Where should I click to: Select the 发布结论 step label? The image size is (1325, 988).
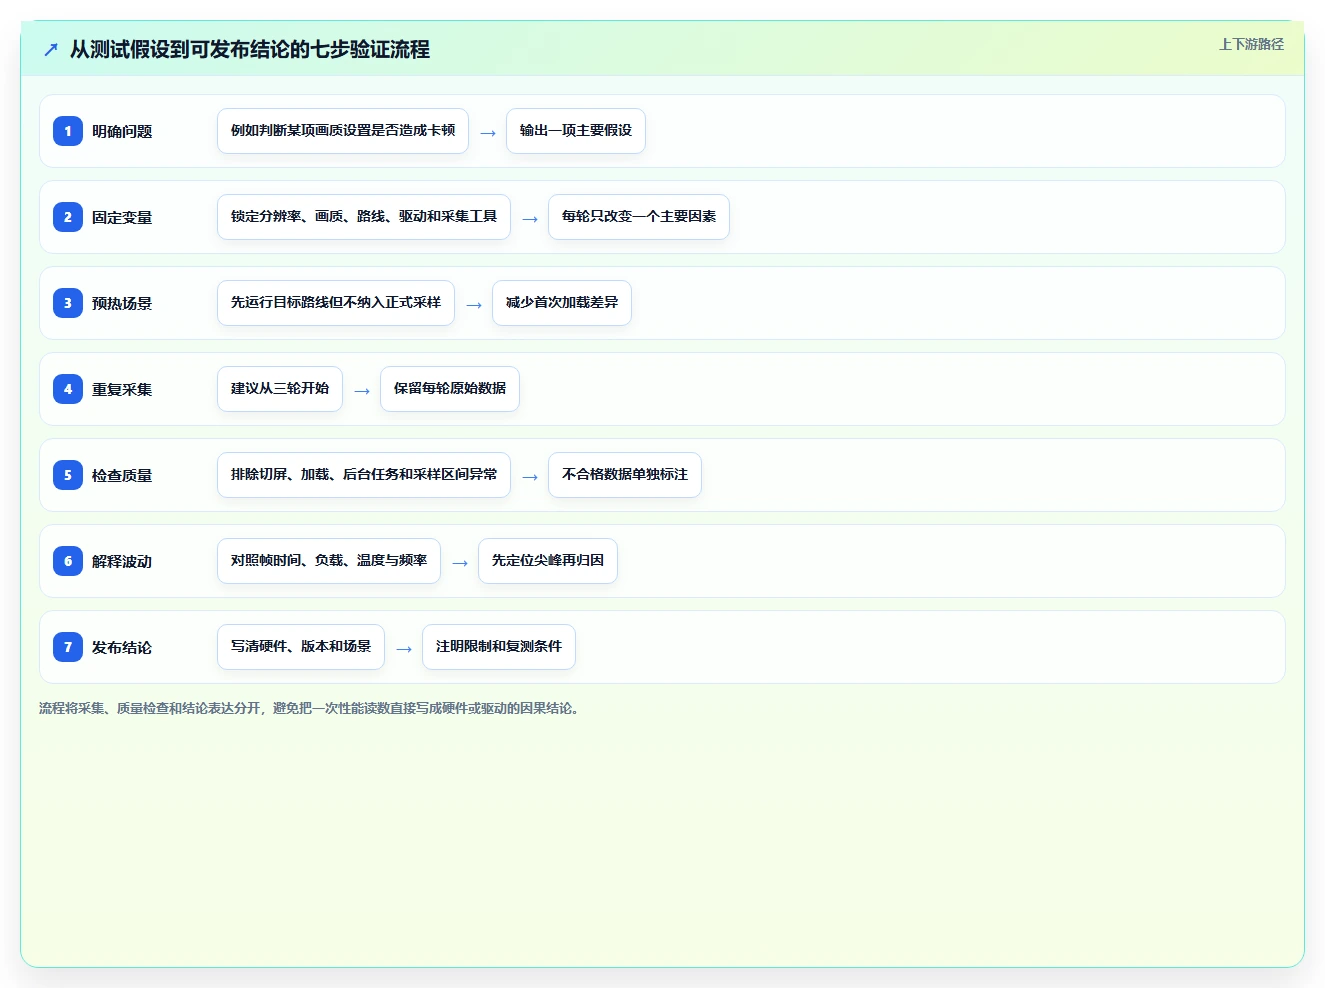pyautogui.click(x=122, y=648)
